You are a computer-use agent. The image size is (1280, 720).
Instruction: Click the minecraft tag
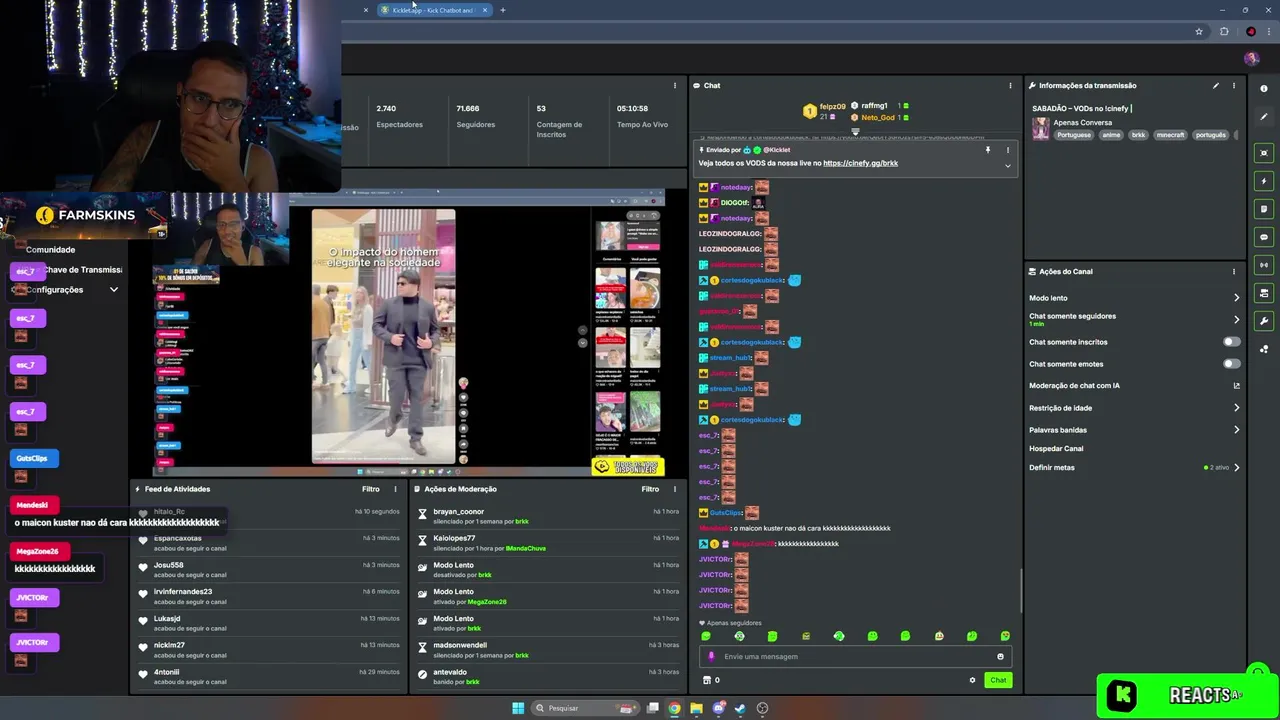(x=1170, y=135)
